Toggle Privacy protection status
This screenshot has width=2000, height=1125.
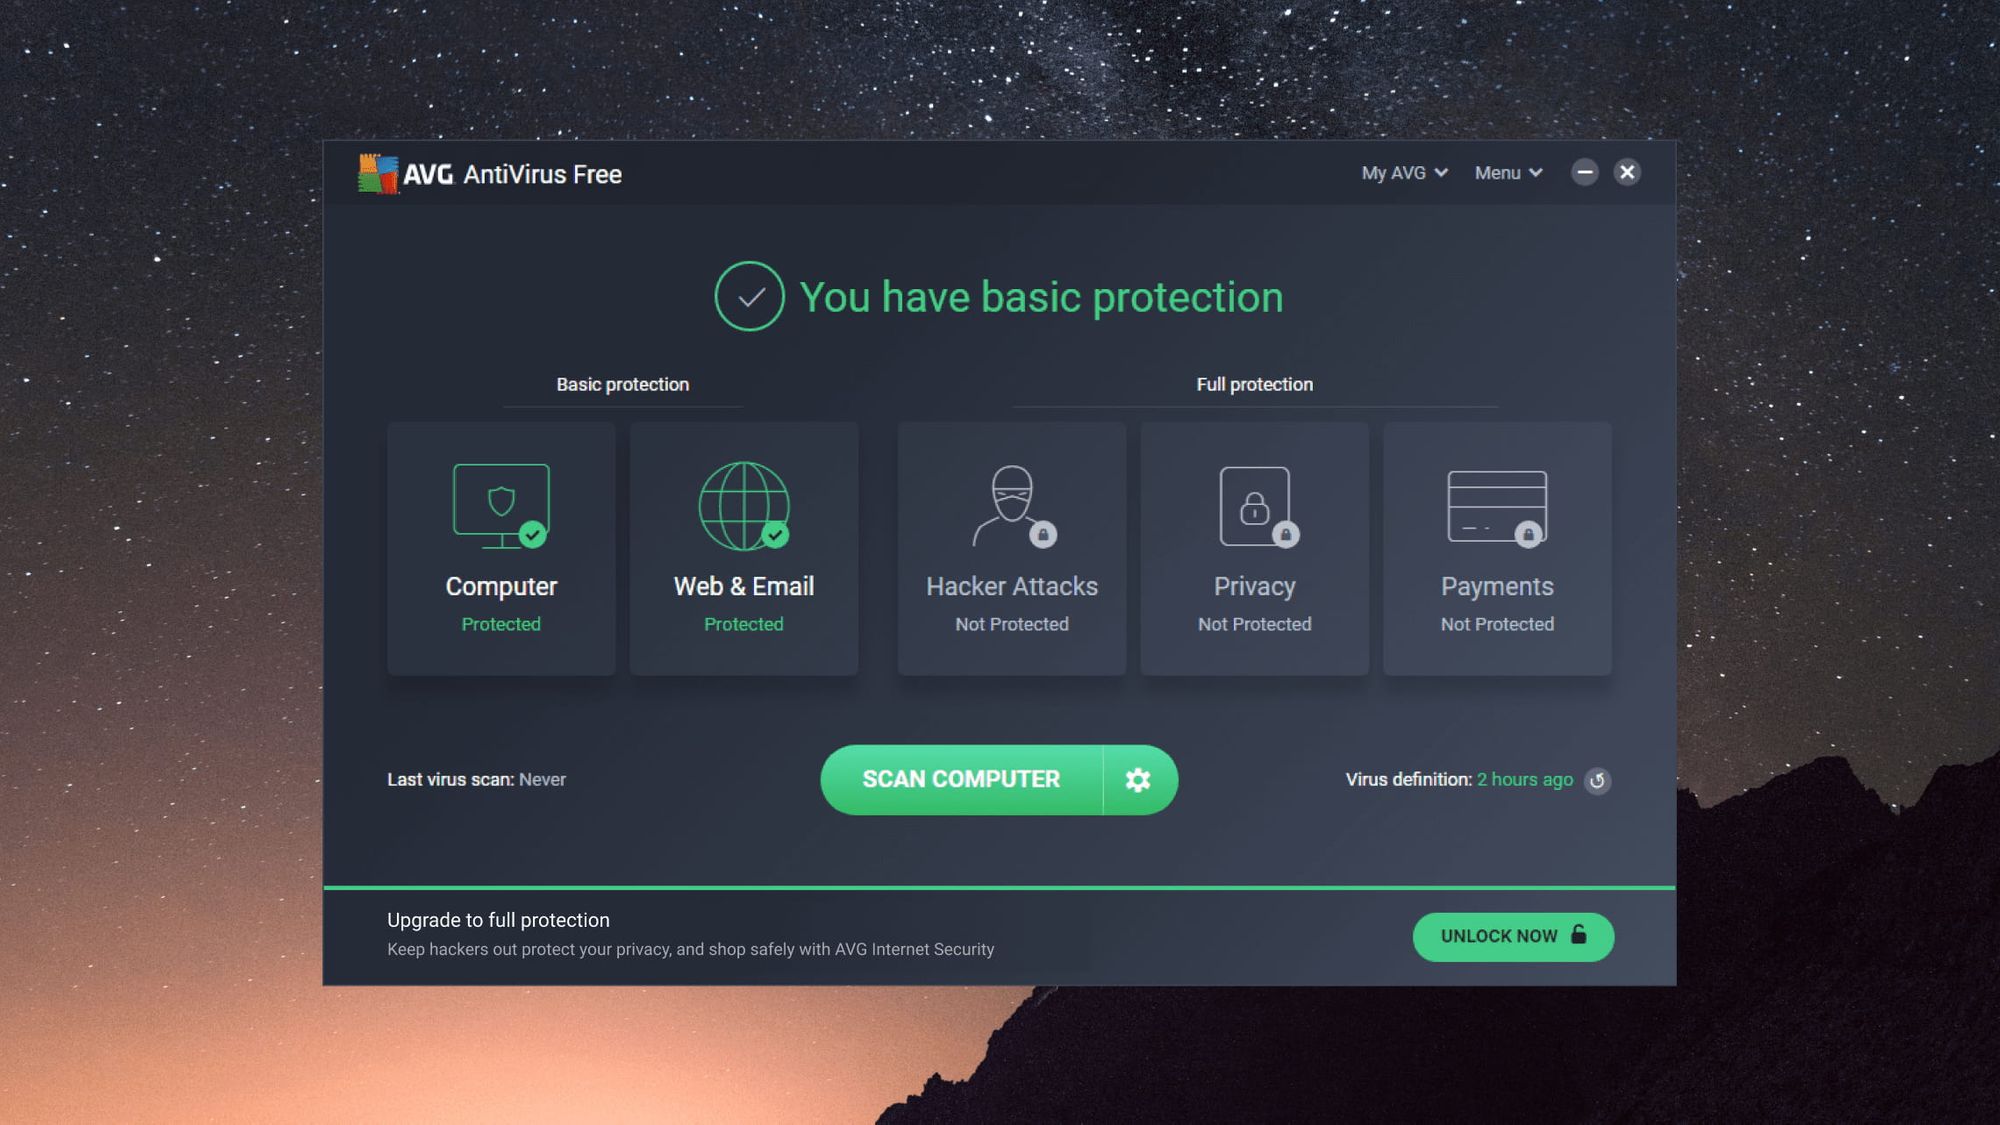1254,547
